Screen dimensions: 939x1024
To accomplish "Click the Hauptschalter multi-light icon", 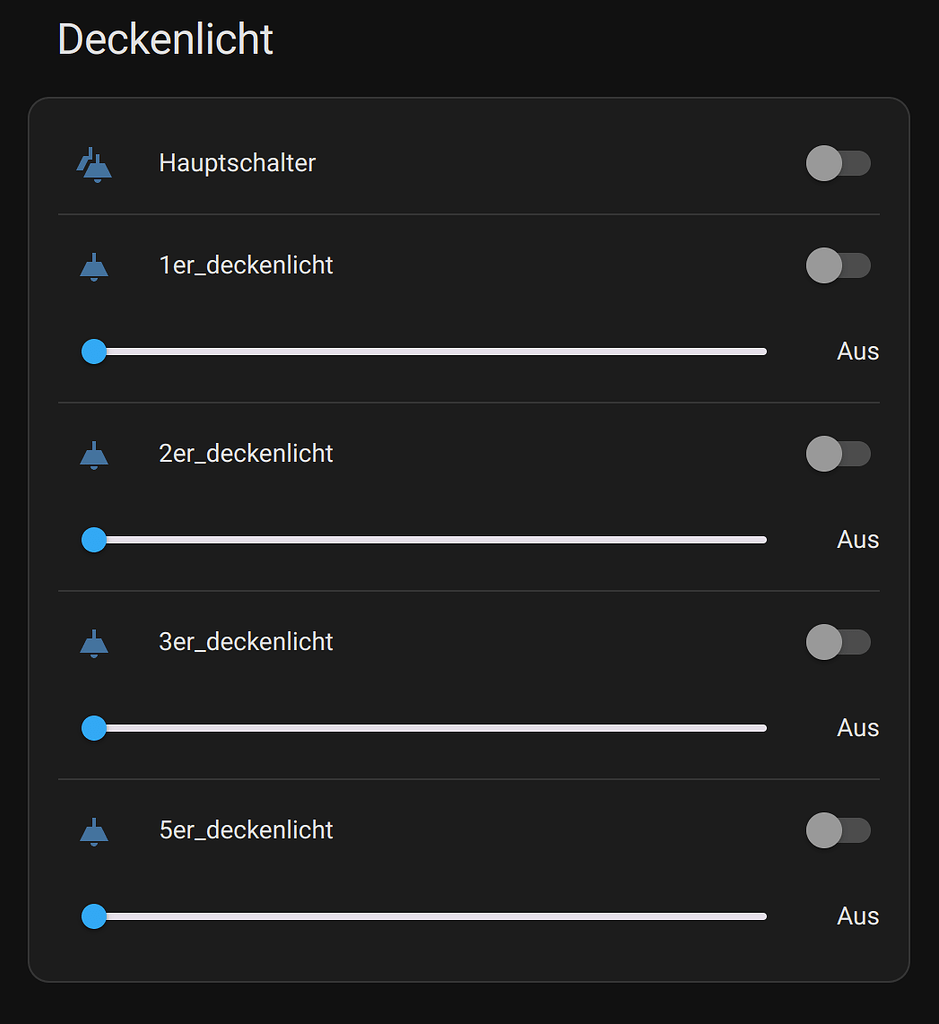I will pos(94,164).
